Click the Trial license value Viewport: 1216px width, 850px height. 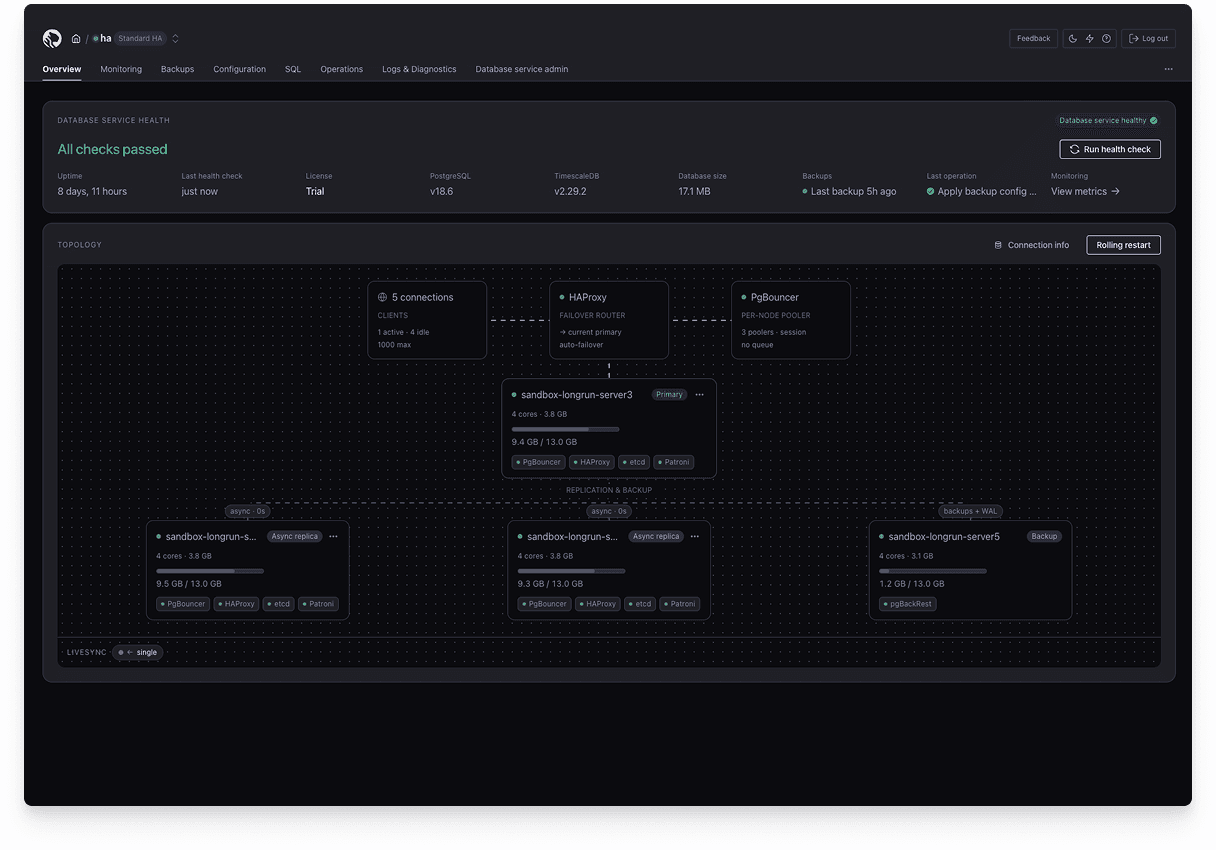pyautogui.click(x=315, y=191)
